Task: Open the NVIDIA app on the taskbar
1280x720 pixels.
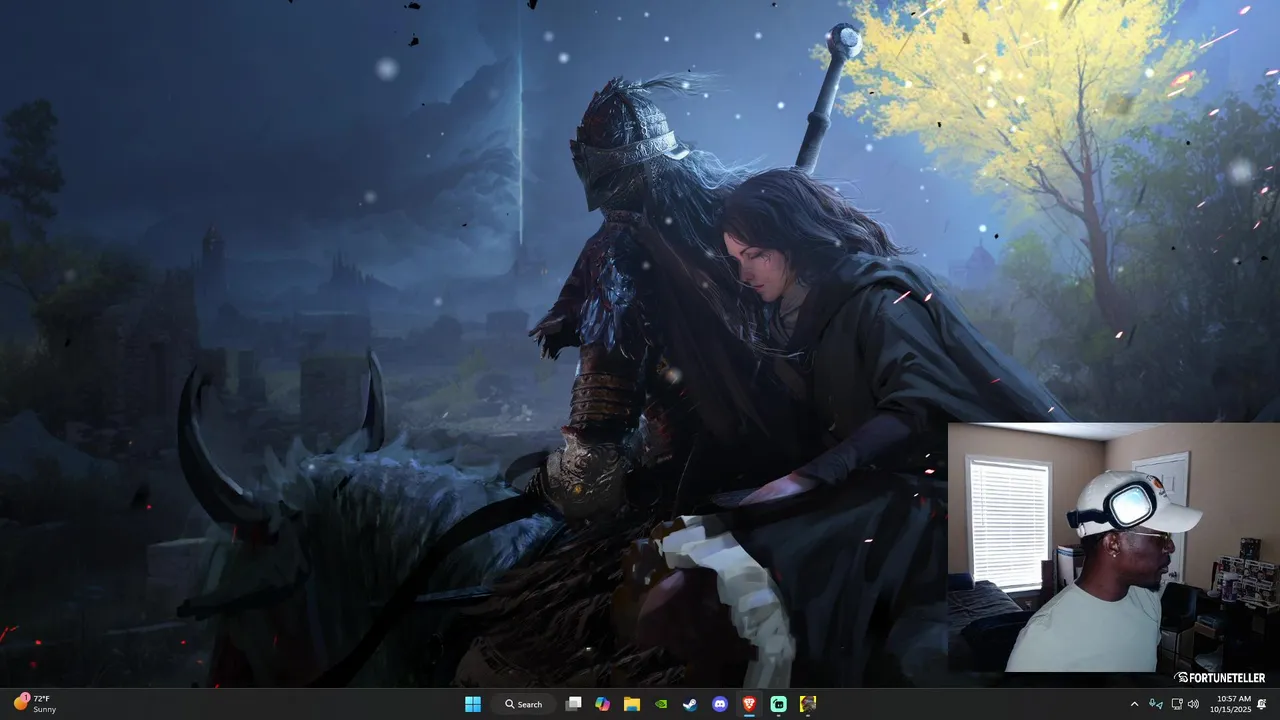Action: click(x=661, y=704)
